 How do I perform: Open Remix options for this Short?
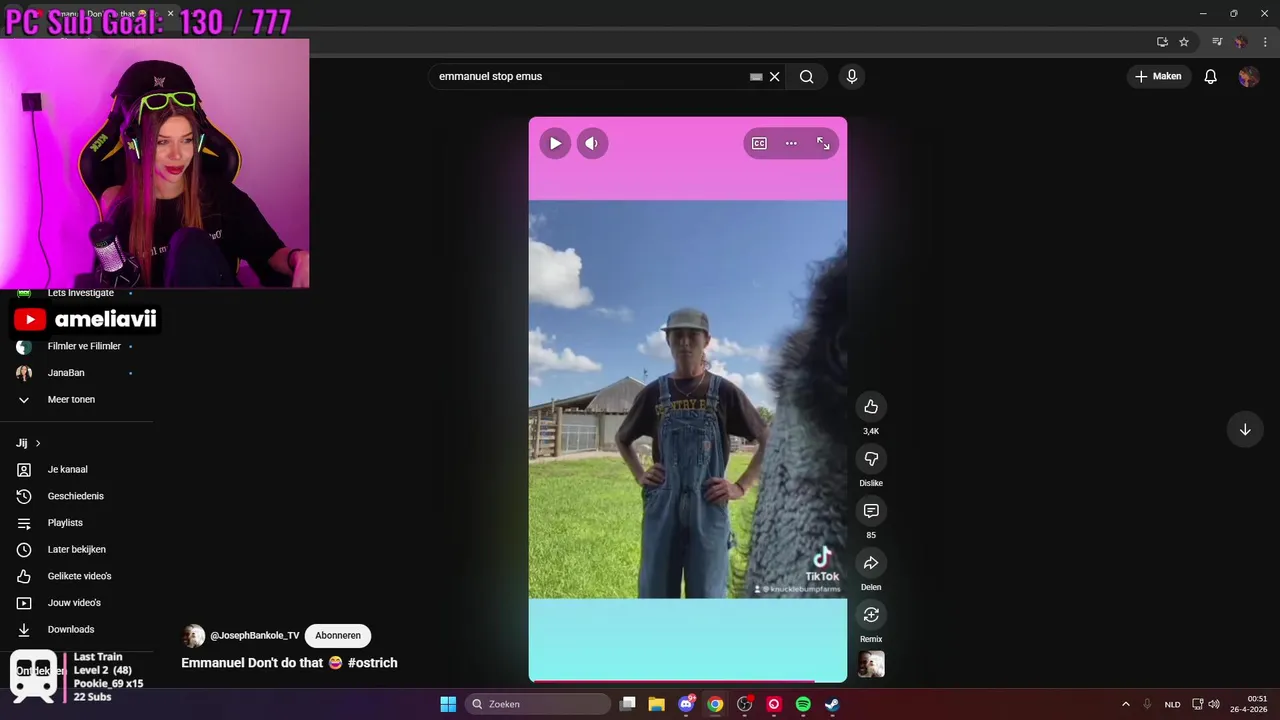point(871,614)
